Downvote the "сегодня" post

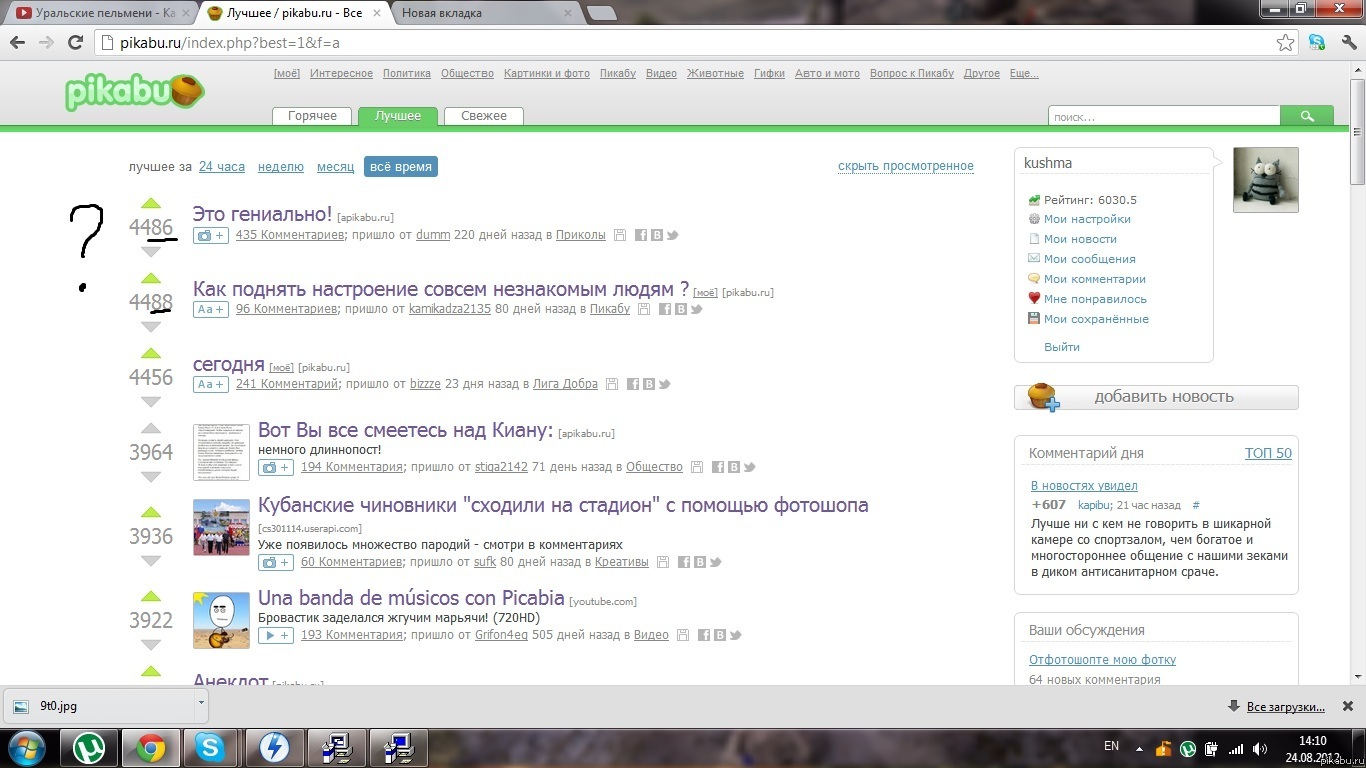[x=151, y=402]
